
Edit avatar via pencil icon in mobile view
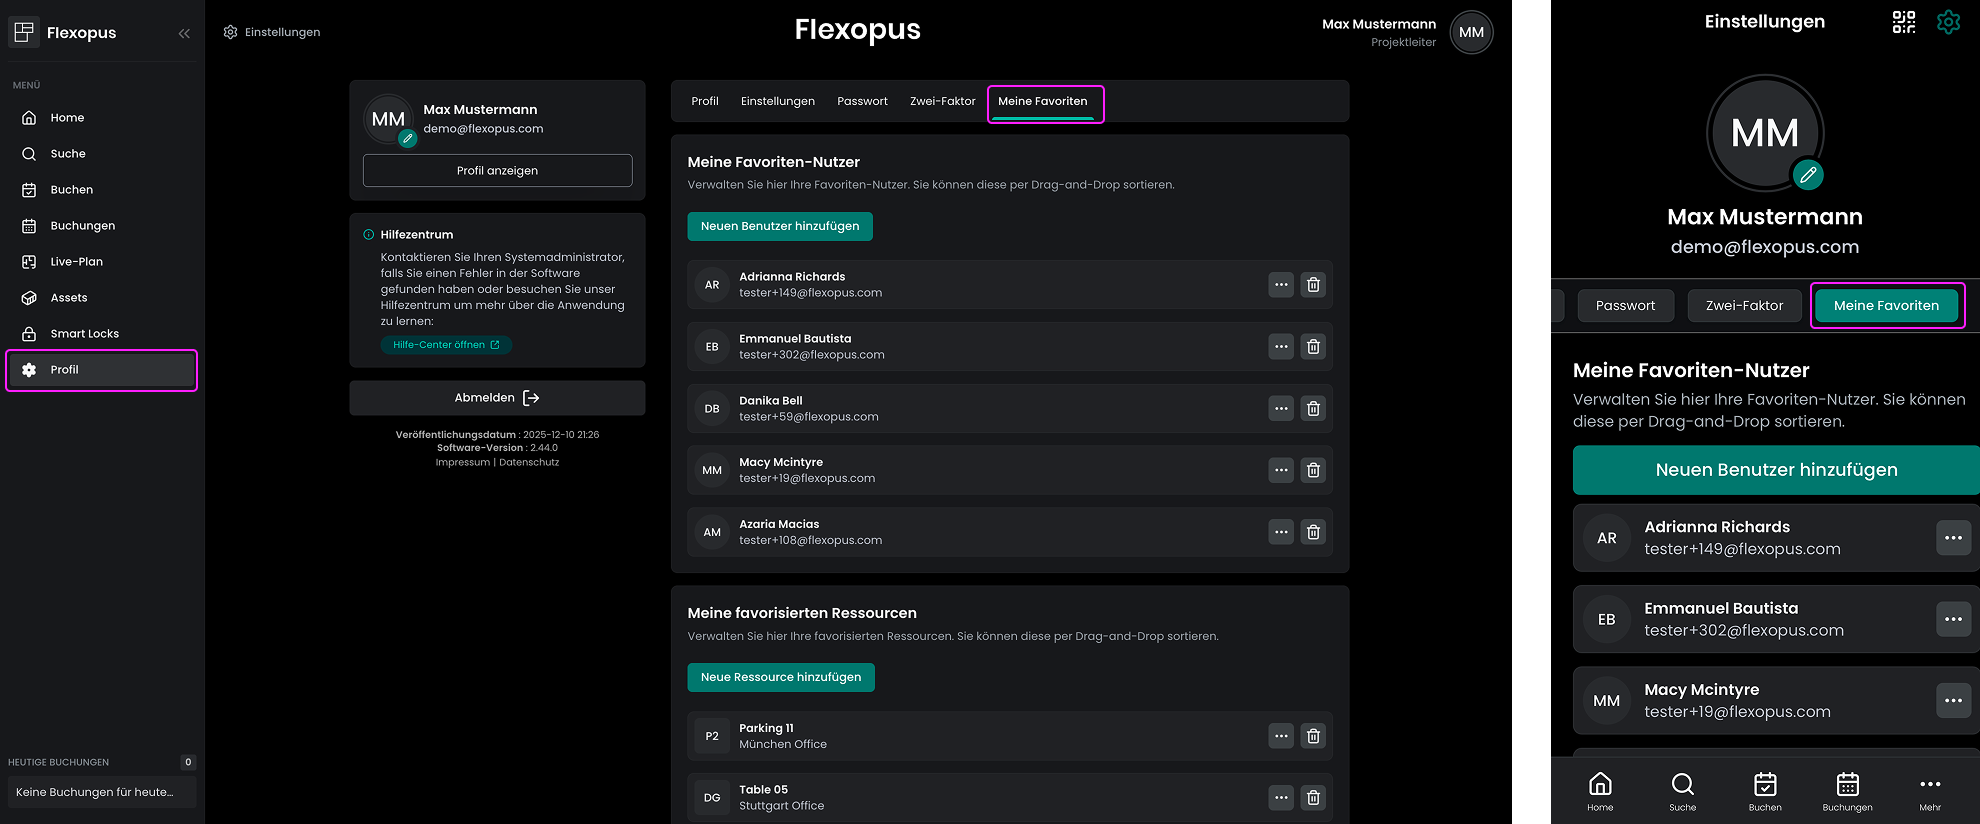coord(1807,175)
